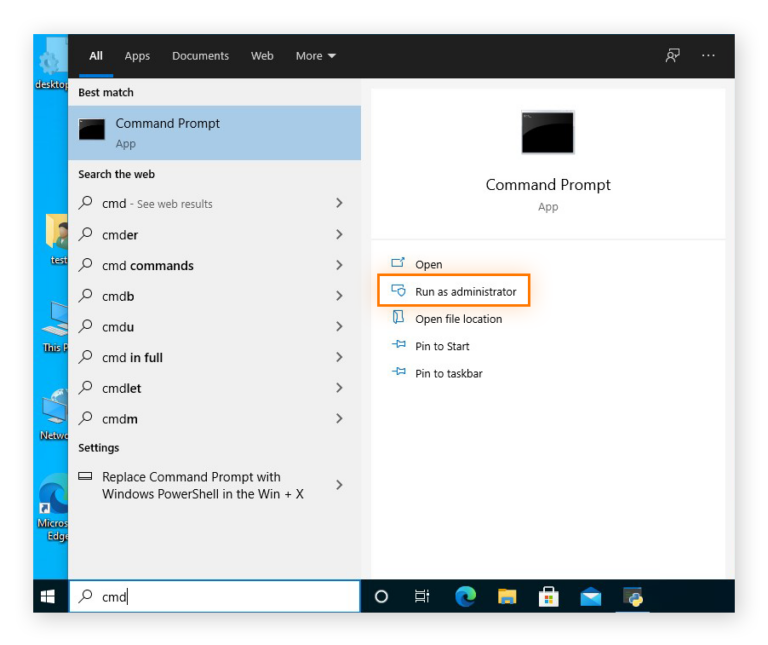This screenshot has height=645, width=768.
Task: Expand the cmd commands suggestion arrow
Action: 339,265
